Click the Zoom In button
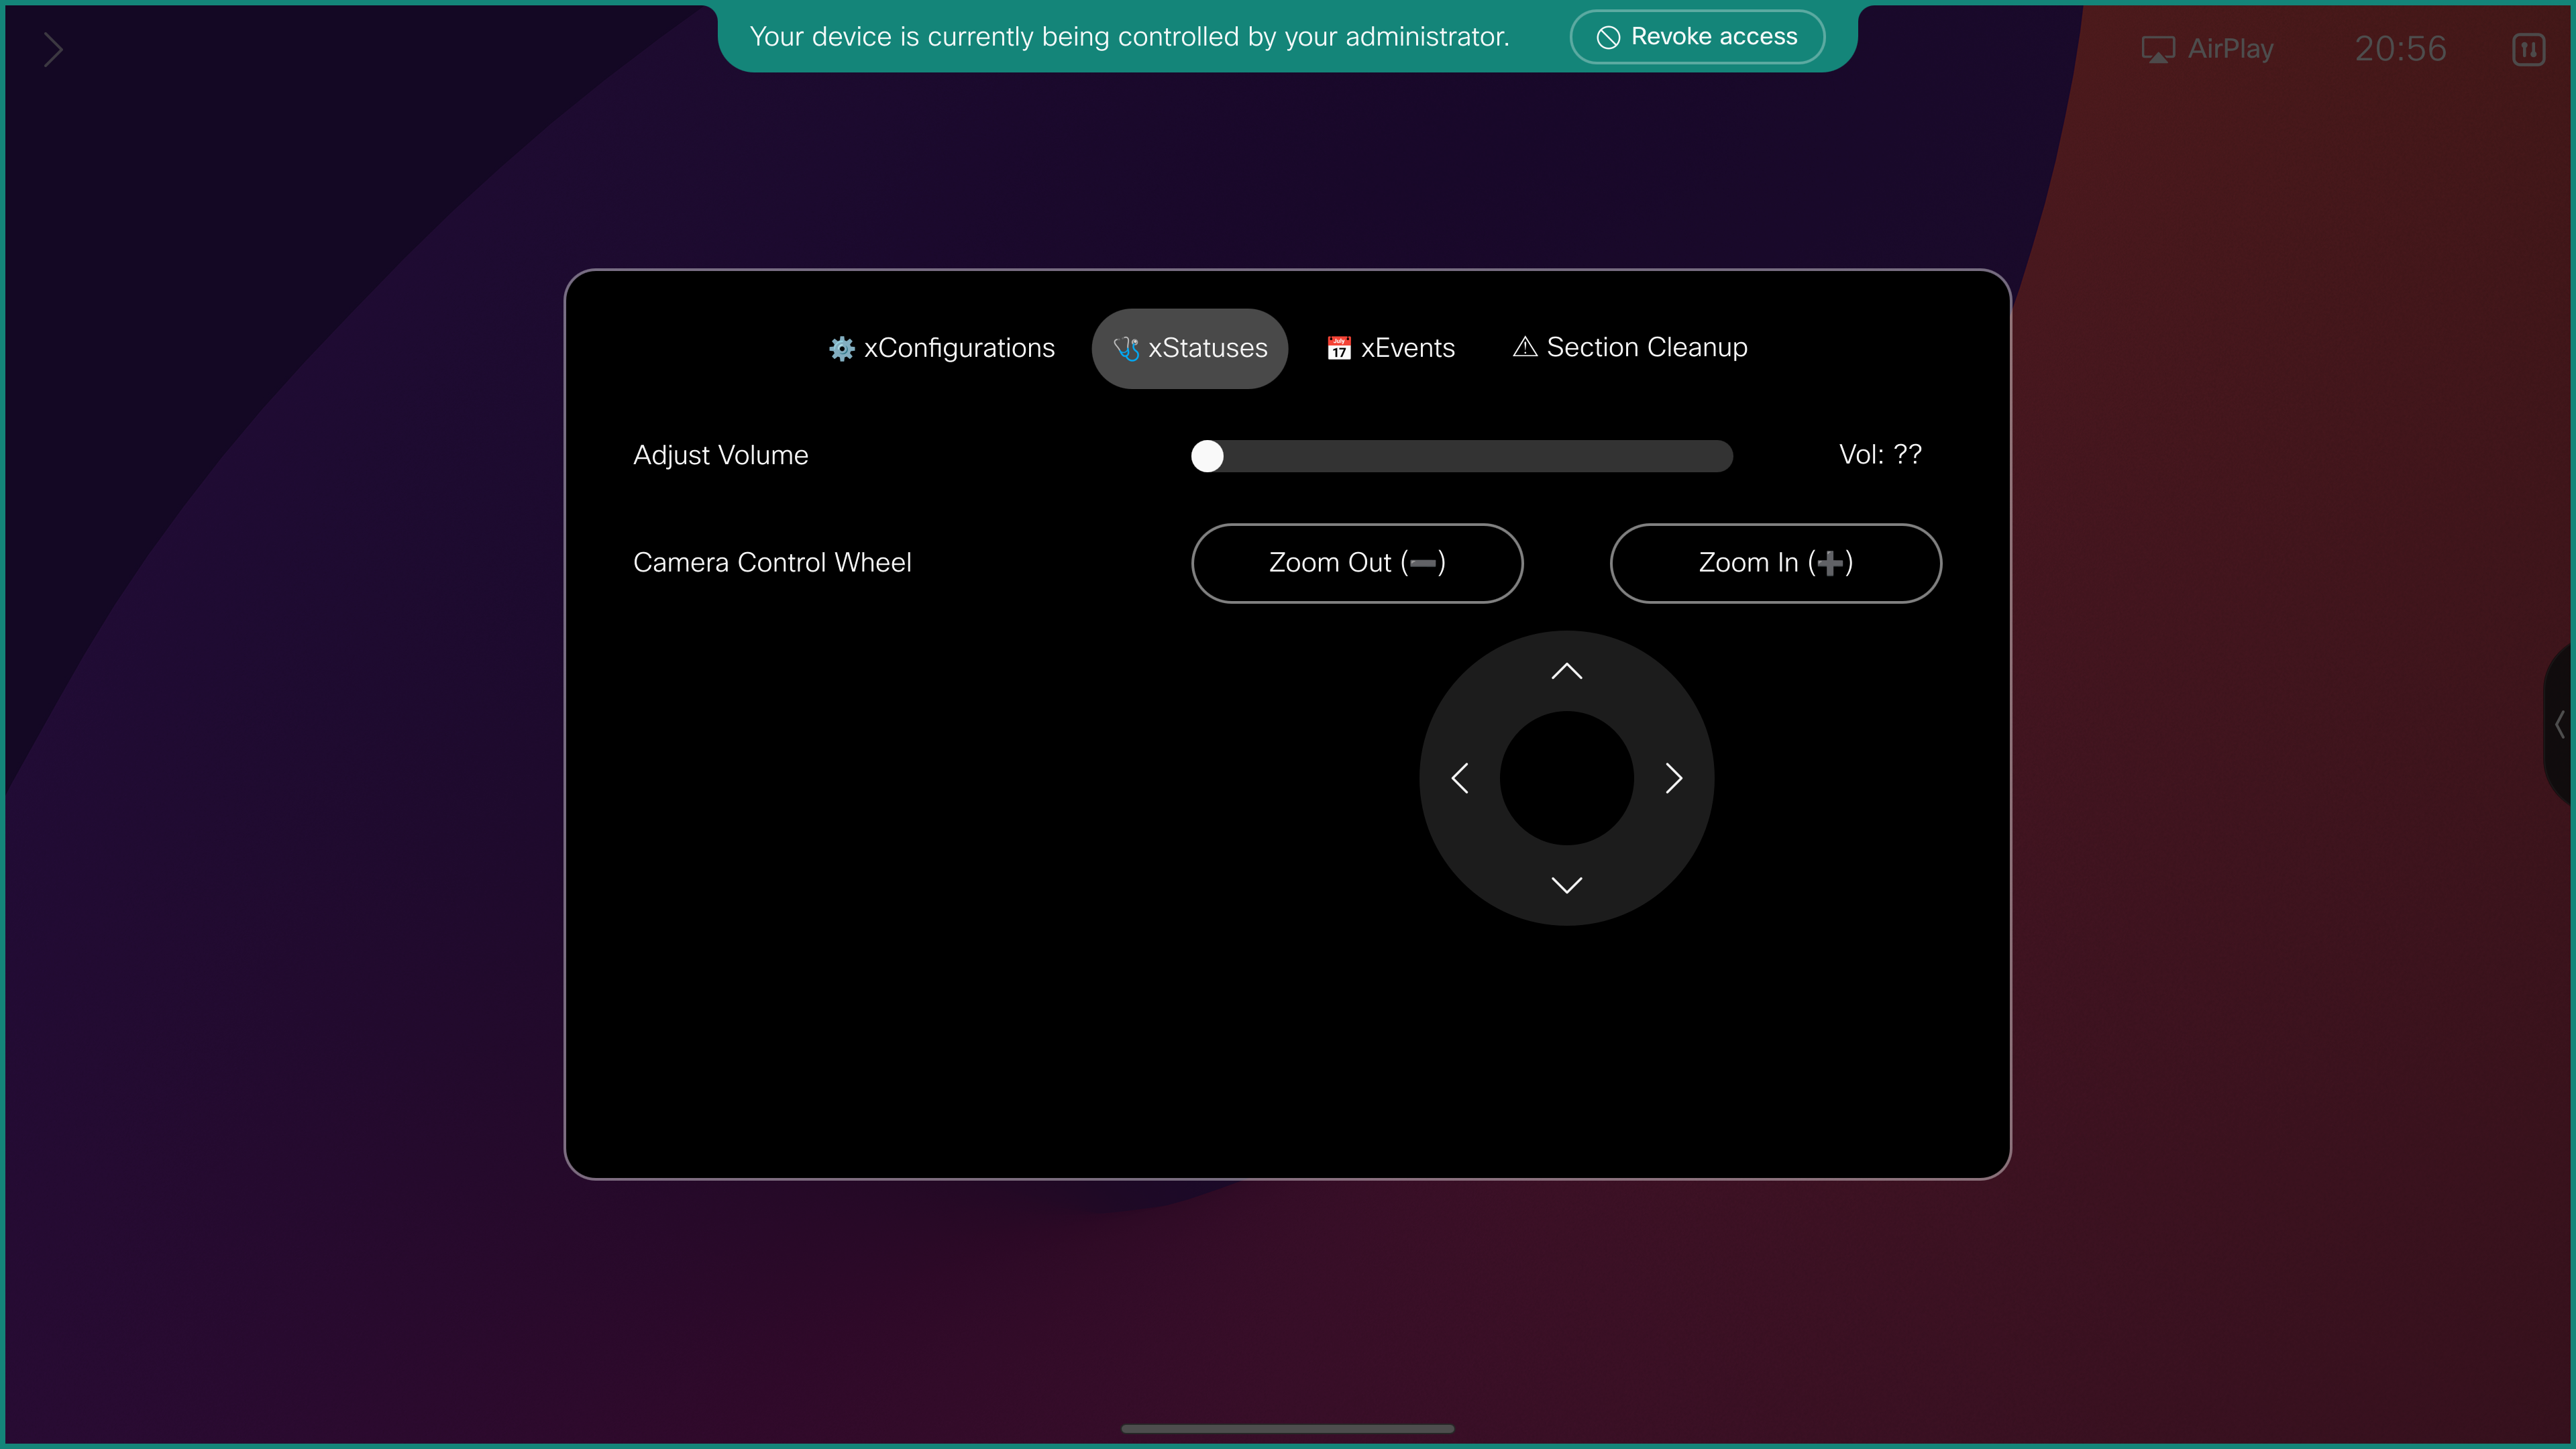The height and width of the screenshot is (1449, 2576). tap(1775, 563)
